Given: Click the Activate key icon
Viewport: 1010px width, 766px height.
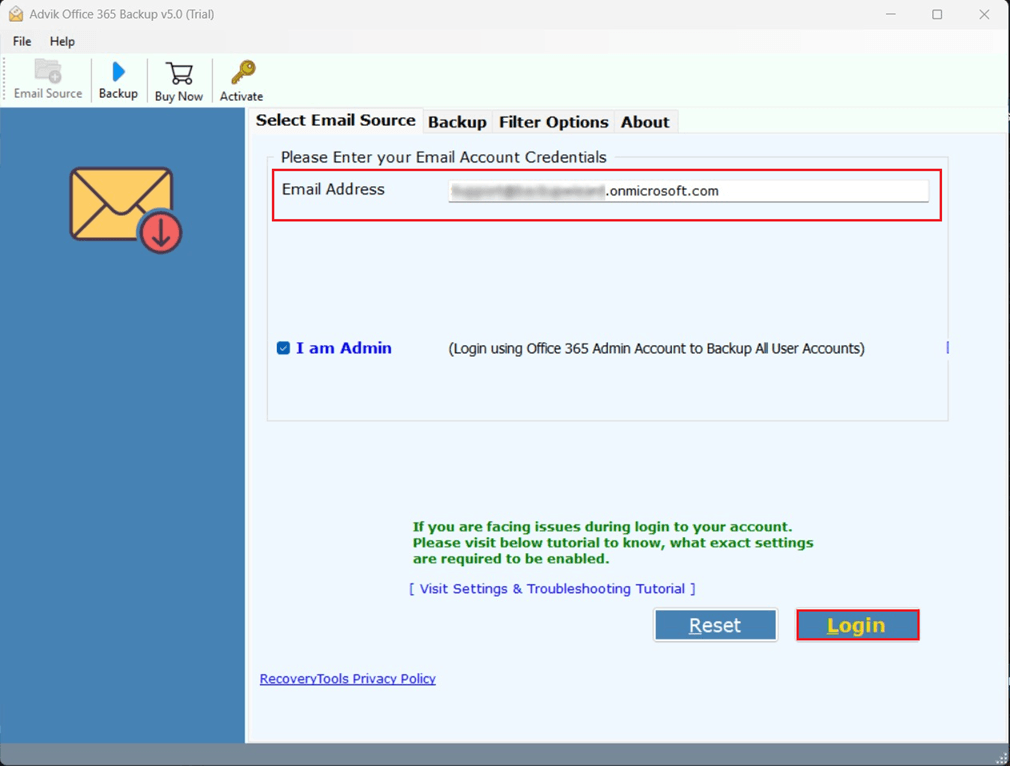Looking at the screenshot, I should [242, 81].
